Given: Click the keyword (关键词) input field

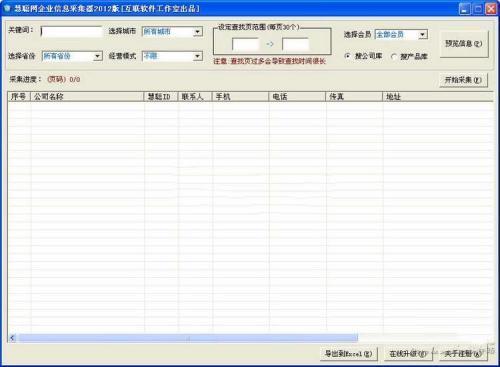Looking at the screenshot, I should (x=71, y=32).
